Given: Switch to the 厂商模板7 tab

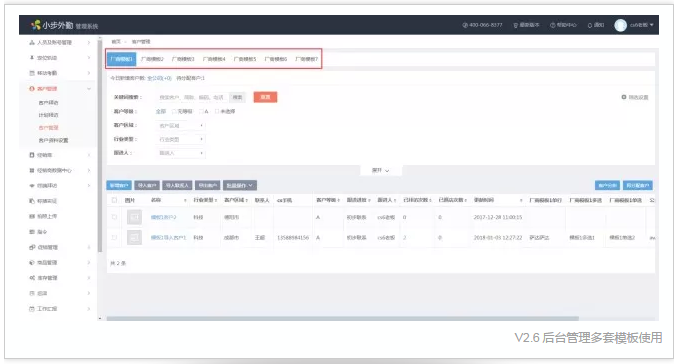Looking at the screenshot, I should click(x=307, y=59).
